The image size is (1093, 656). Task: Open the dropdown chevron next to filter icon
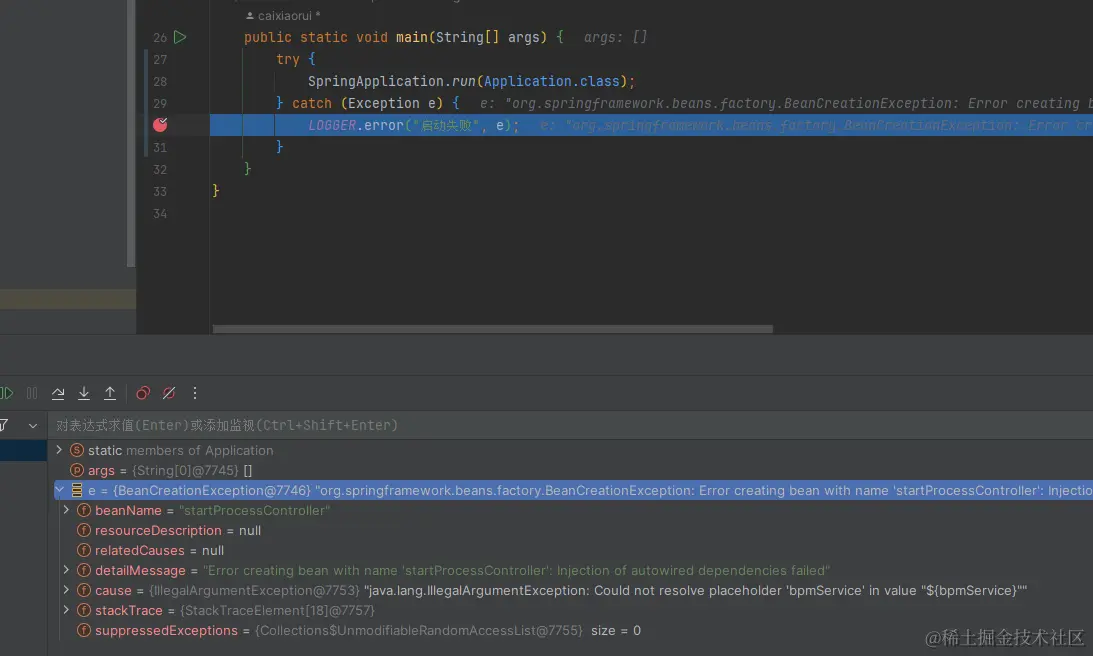[33, 425]
